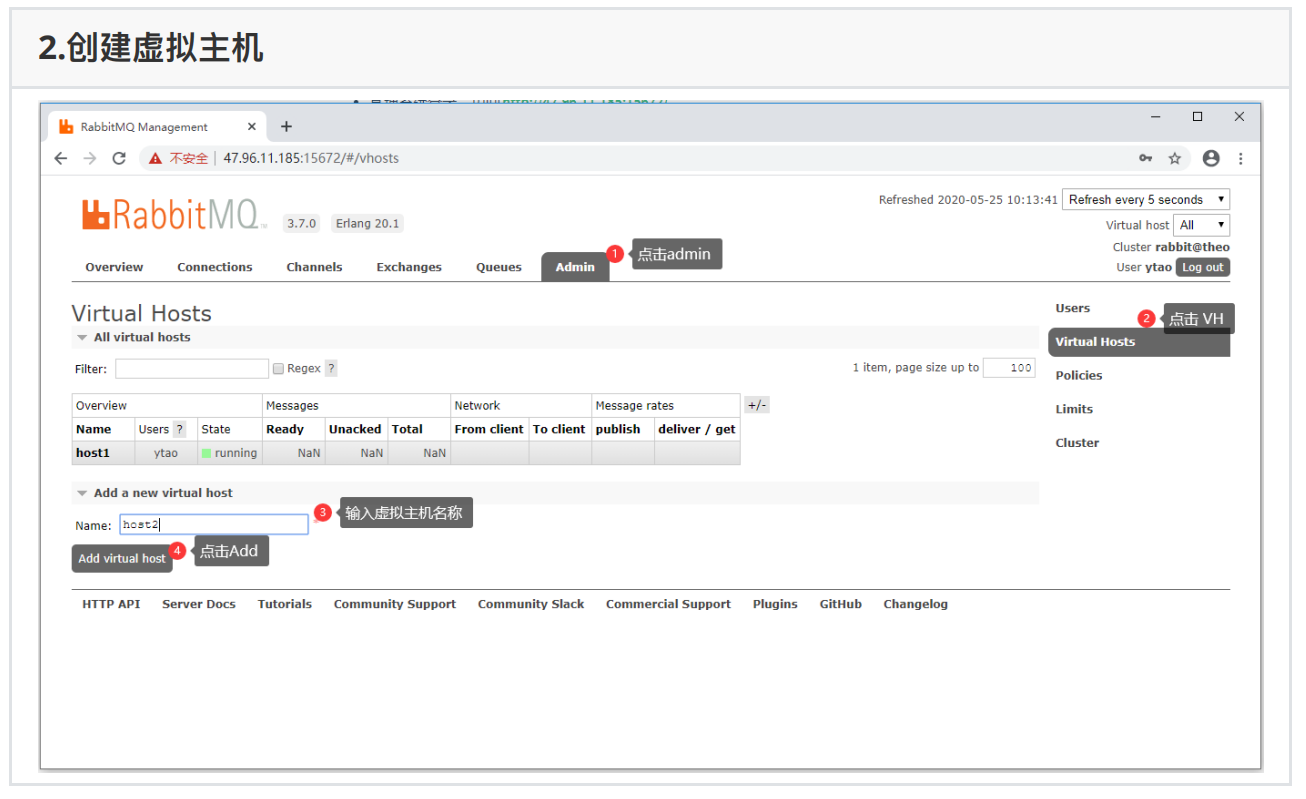Screen dimensions: 1306x799
Task: Click the virtual host Name field
Action: point(214,525)
